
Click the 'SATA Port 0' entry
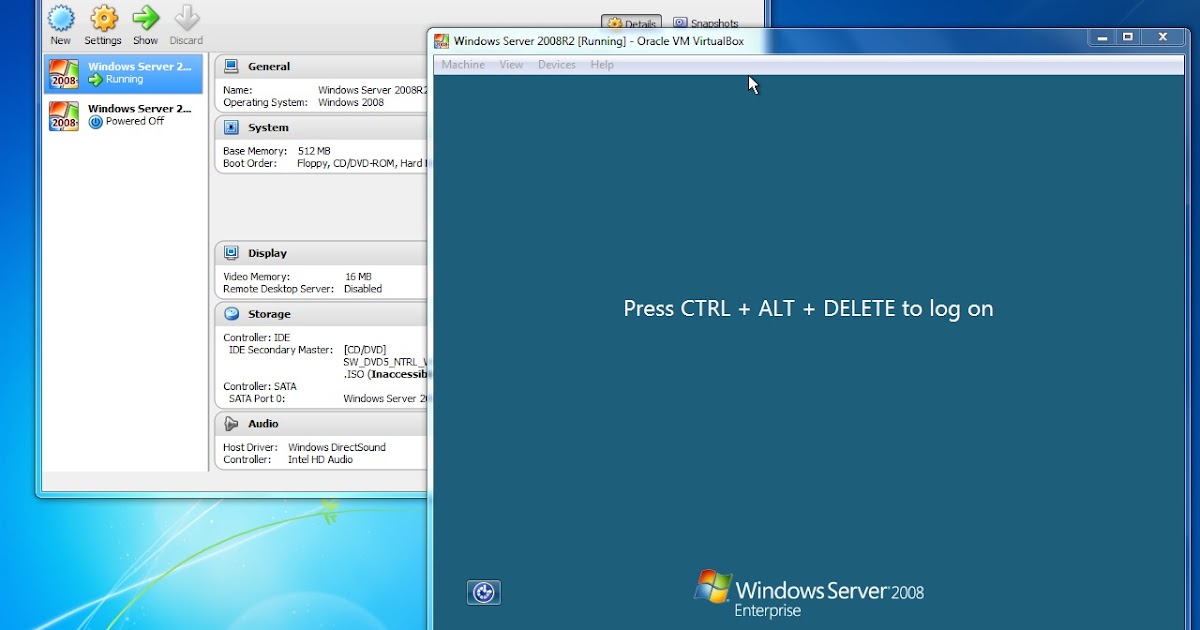pos(256,398)
